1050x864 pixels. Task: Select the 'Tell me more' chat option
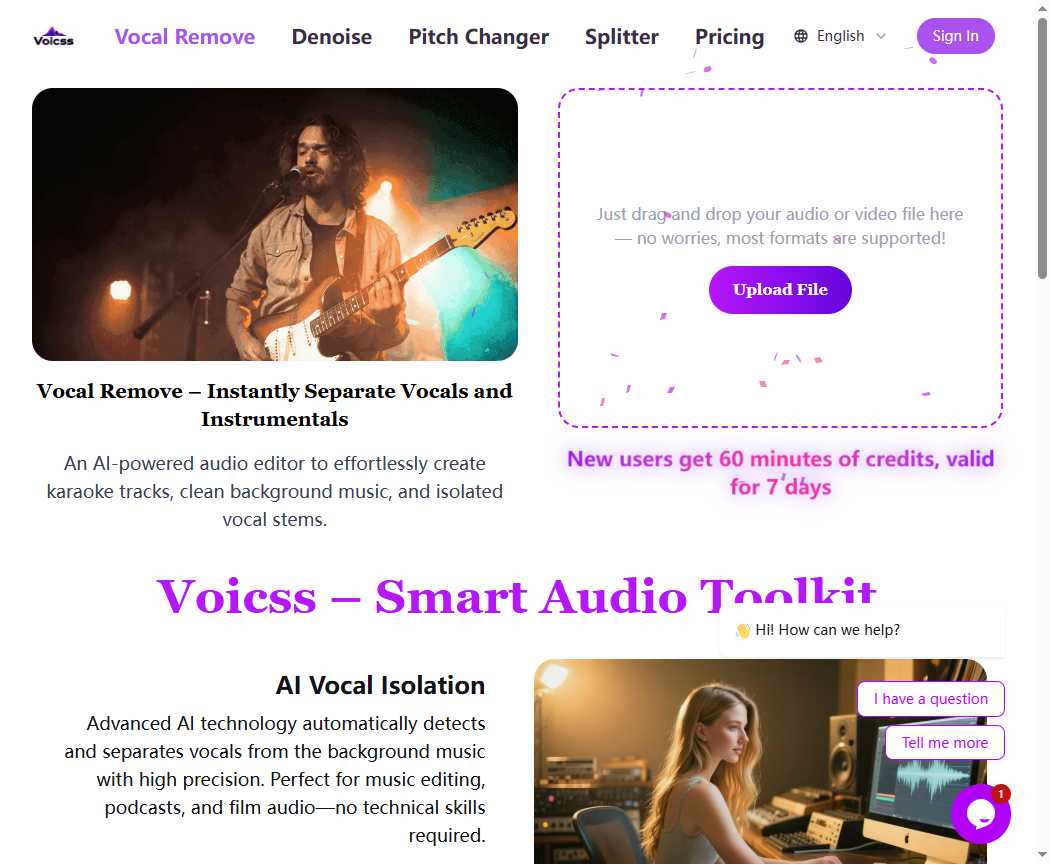pos(945,743)
